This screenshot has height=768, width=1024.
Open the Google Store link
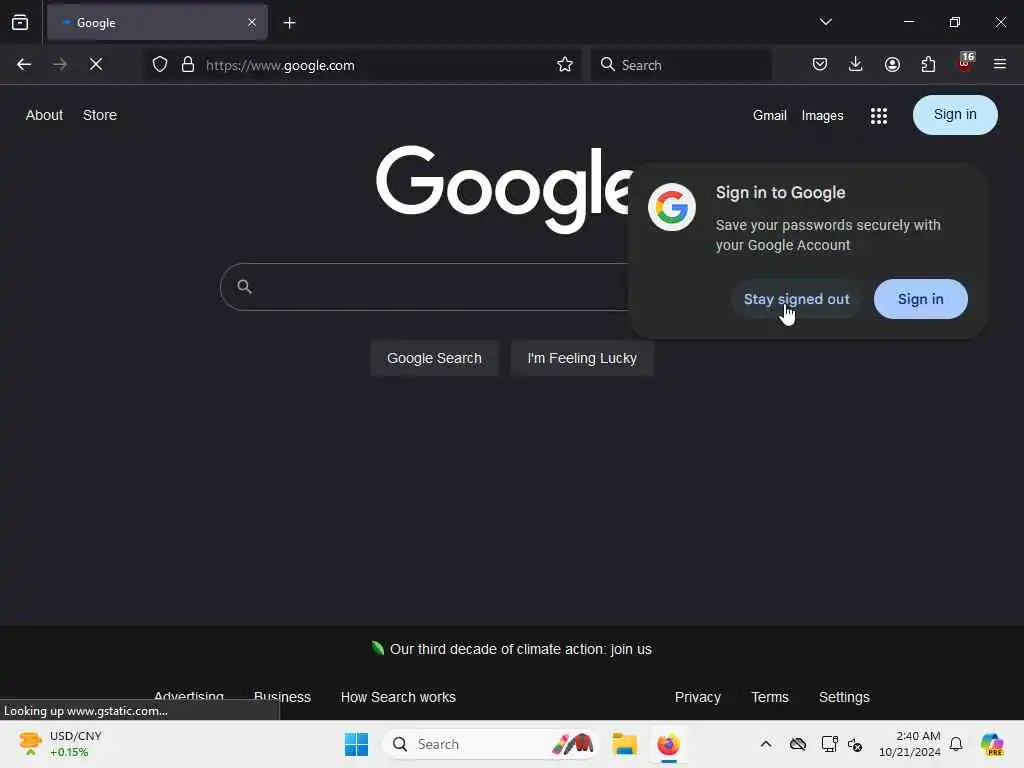[100, 115]
